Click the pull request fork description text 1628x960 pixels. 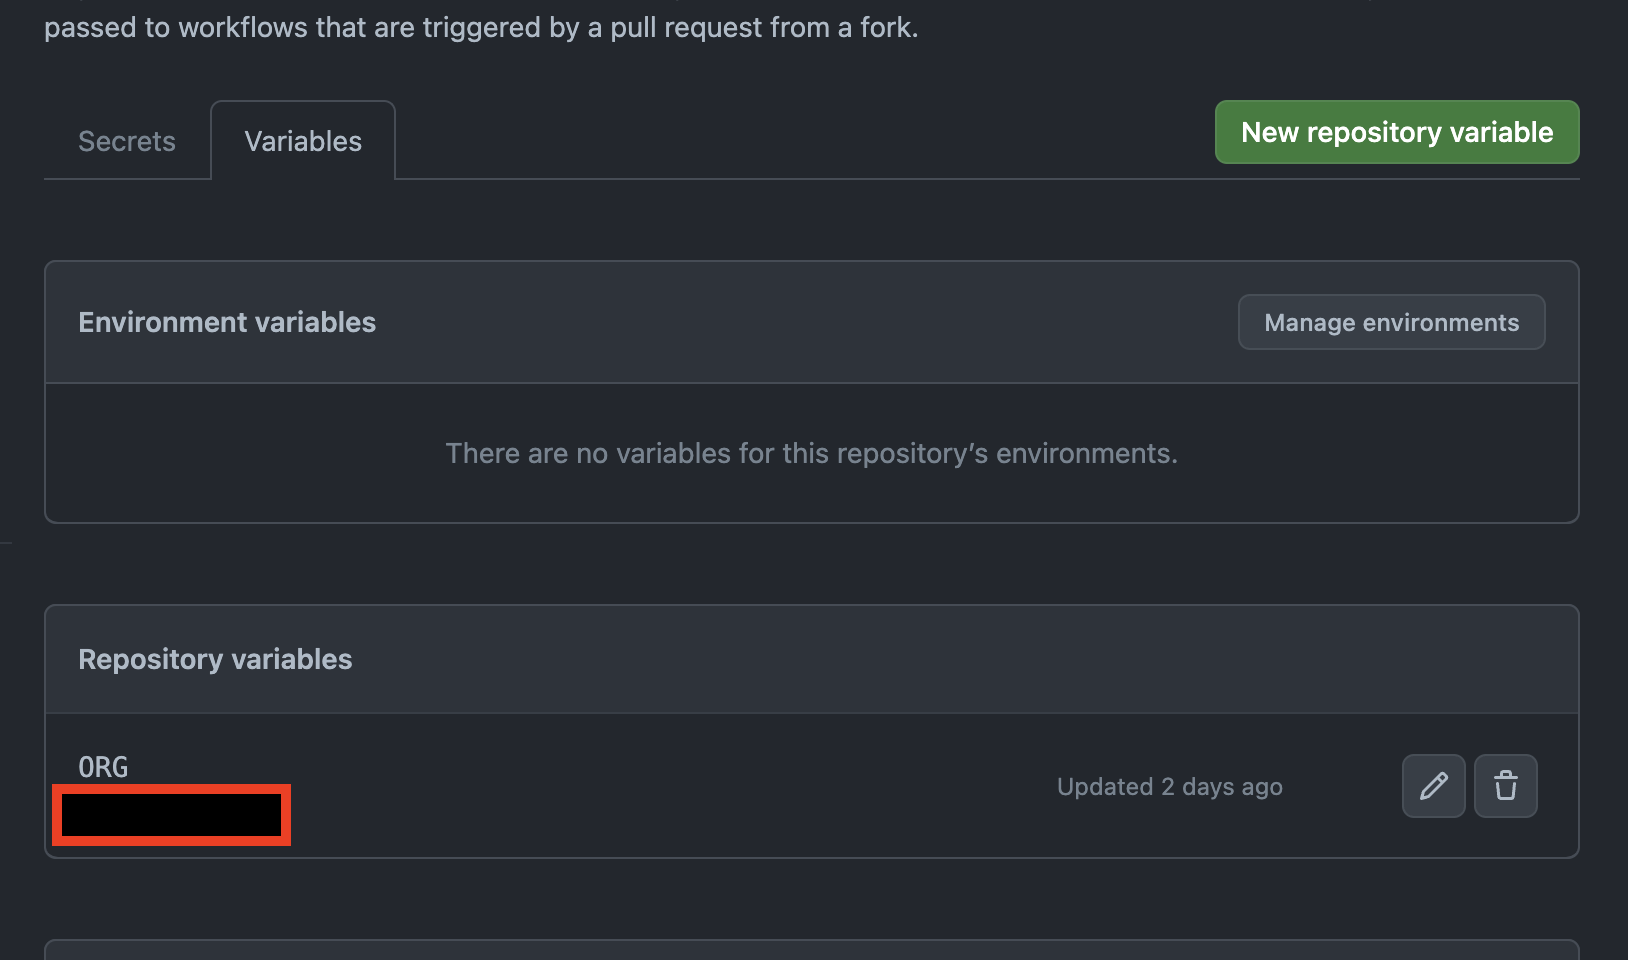coord(480,27)
